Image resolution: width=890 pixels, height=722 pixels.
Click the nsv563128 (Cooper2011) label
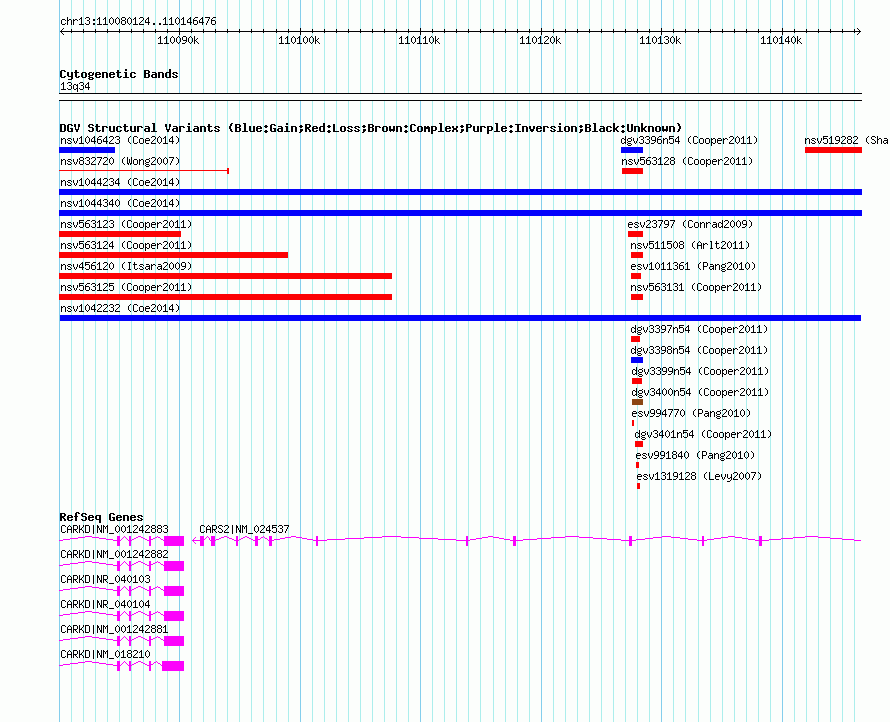(687, 161)
